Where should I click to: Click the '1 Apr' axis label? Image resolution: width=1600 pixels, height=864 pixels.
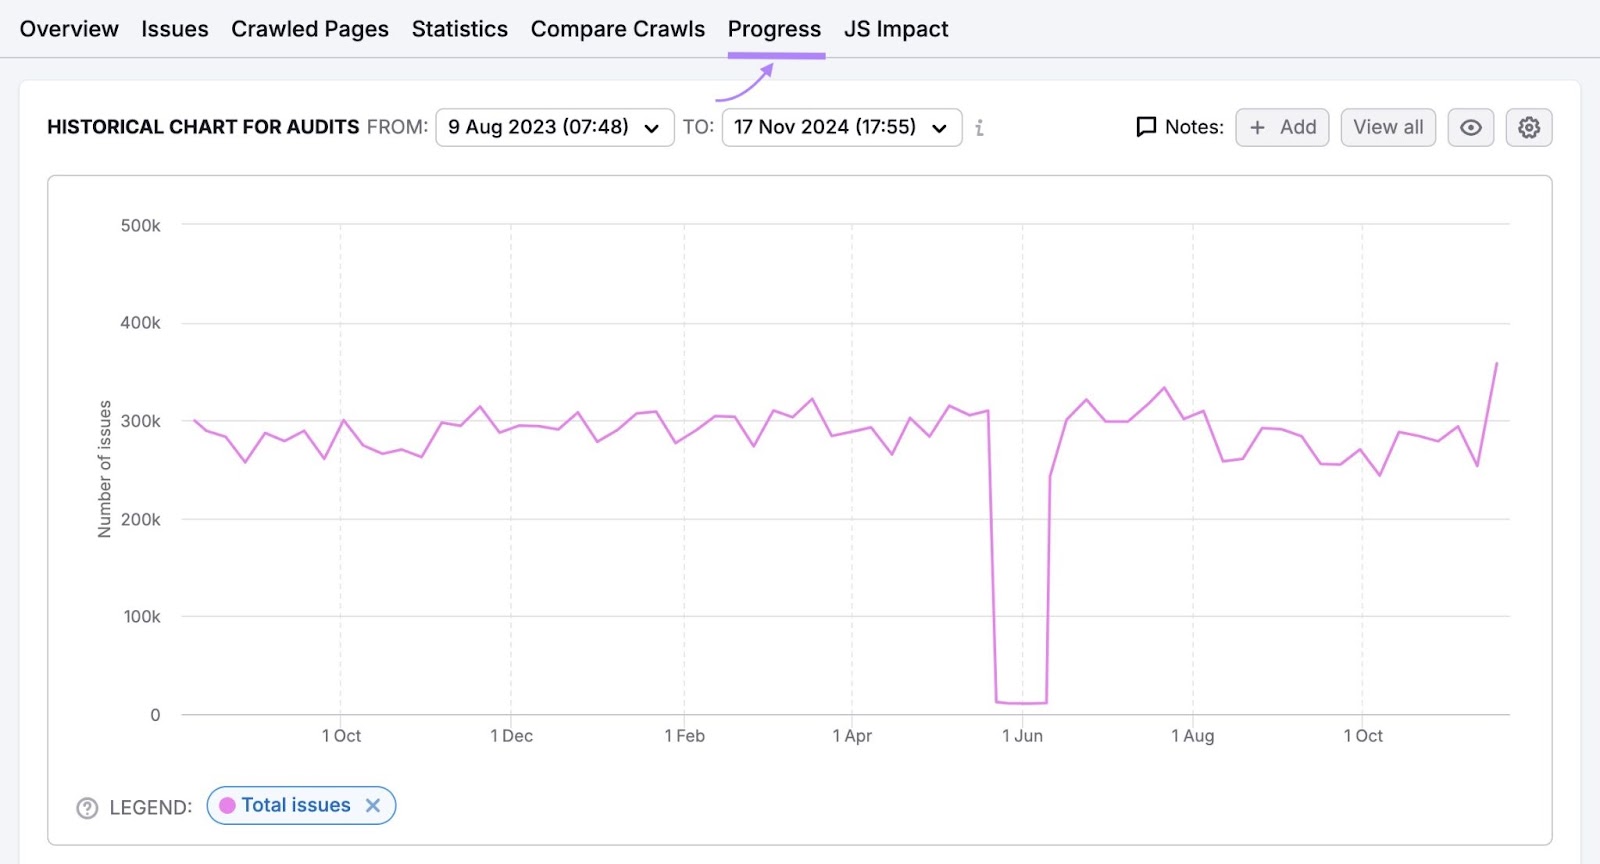[x=852, y=736]
